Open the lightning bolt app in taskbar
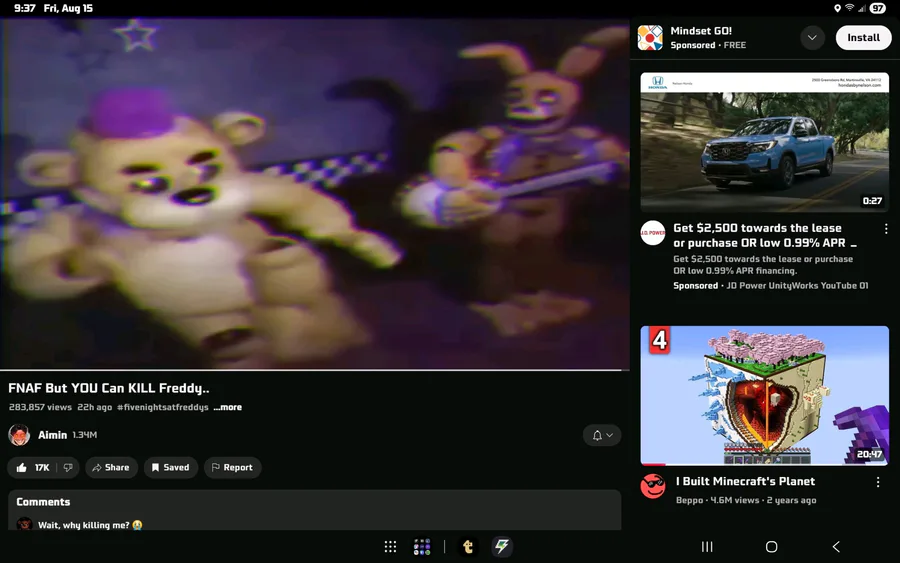The image size is (900, 563). tap(502, 547)
